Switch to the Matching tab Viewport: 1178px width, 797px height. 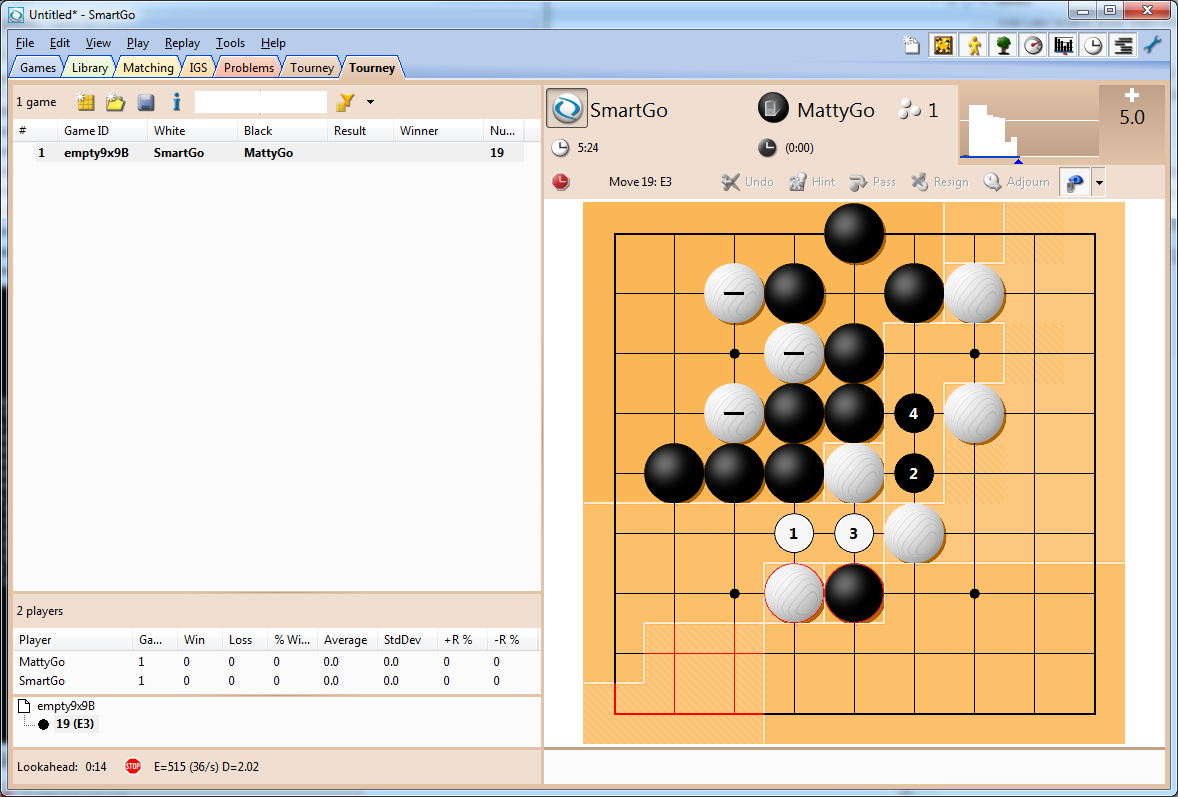[148, 68]
